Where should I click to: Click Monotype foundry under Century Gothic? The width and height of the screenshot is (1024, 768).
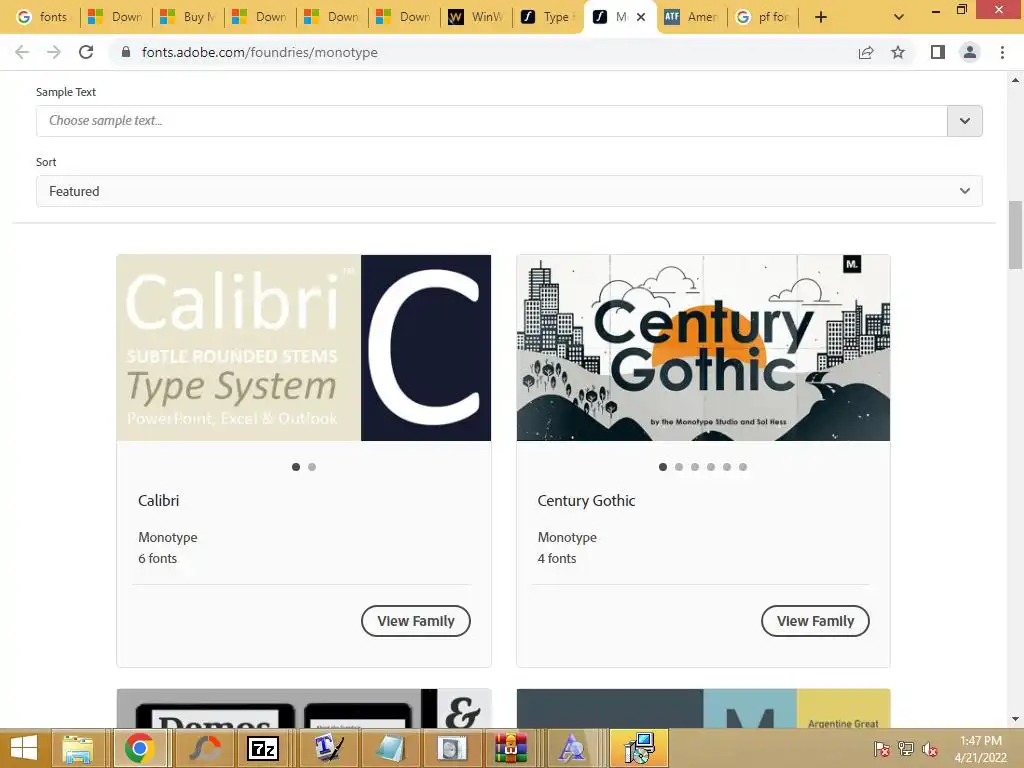tap(568, 537)
